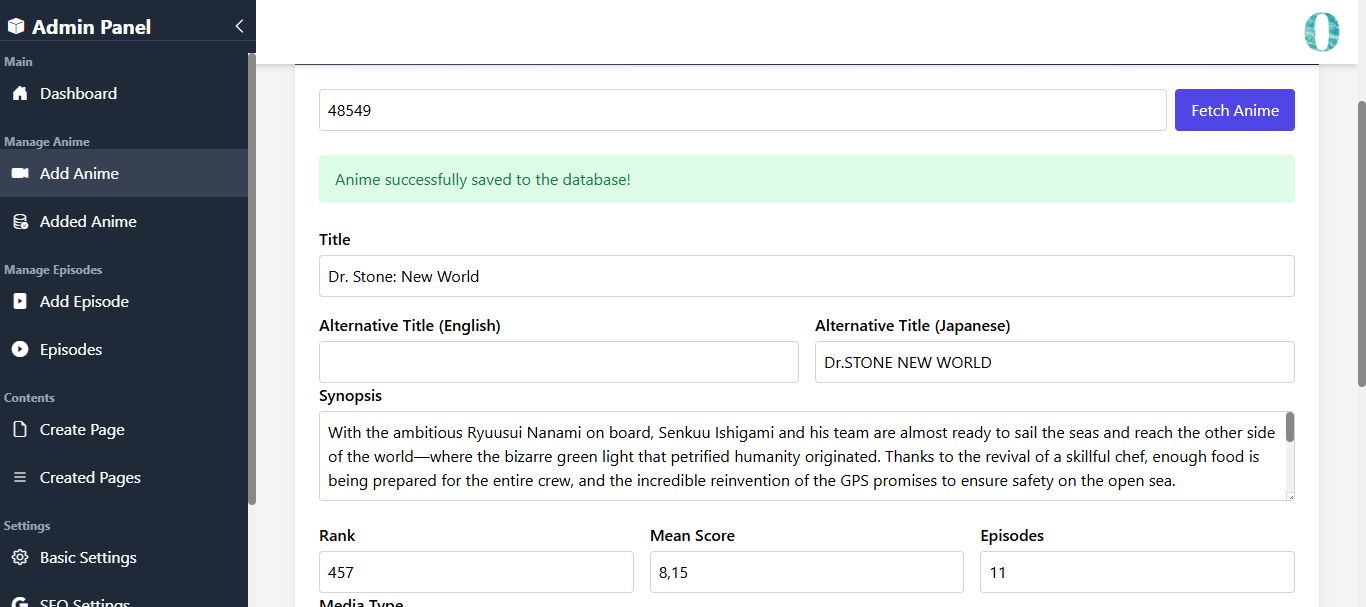Click the 'Manage Episodes' section heading

[53, 270]
